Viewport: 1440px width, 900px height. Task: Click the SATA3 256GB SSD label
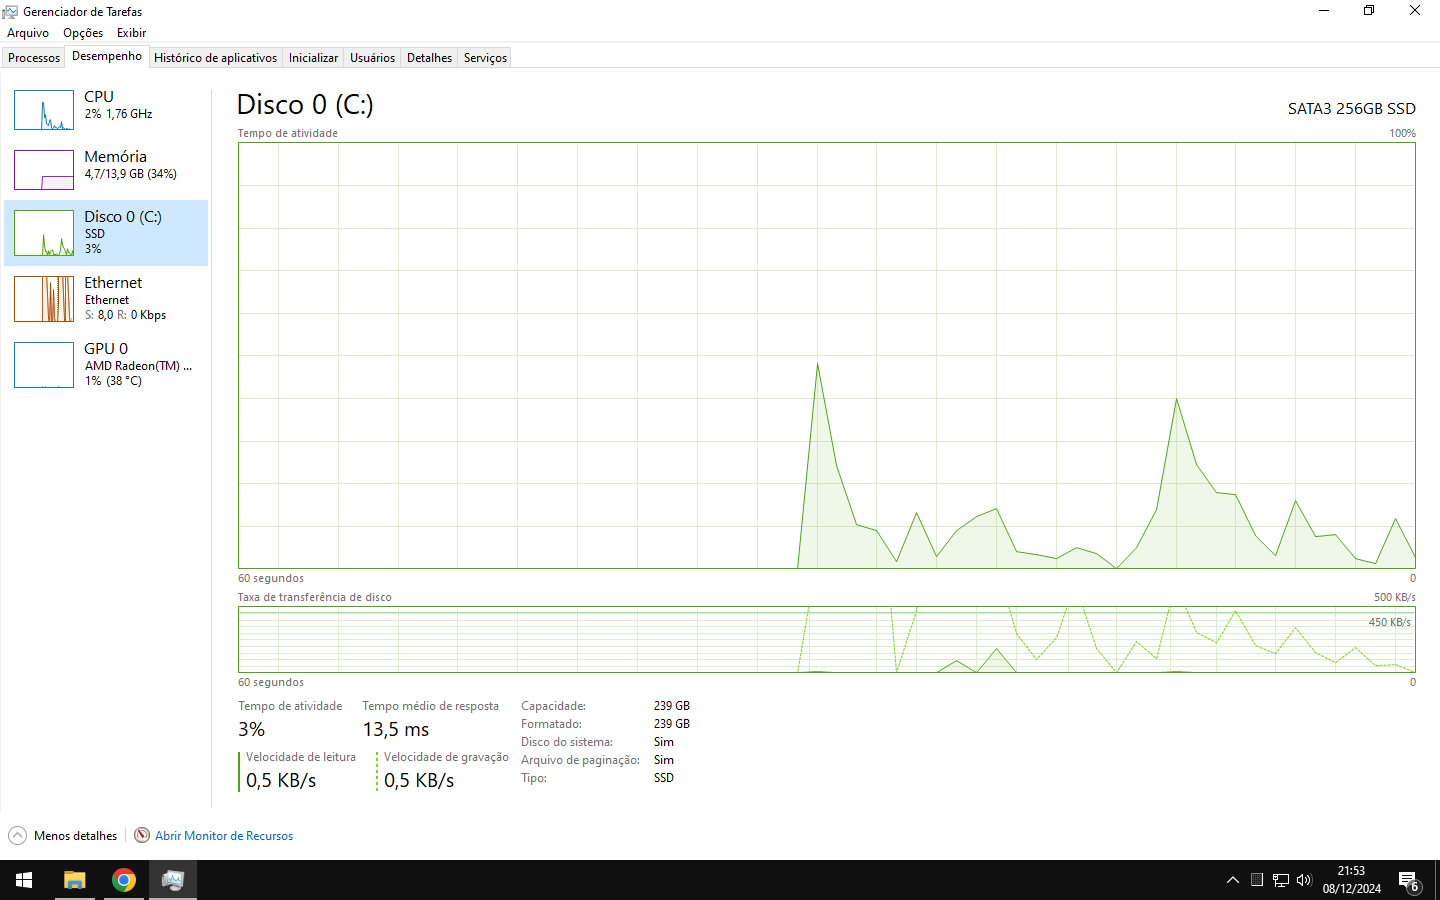[1352, 109]
